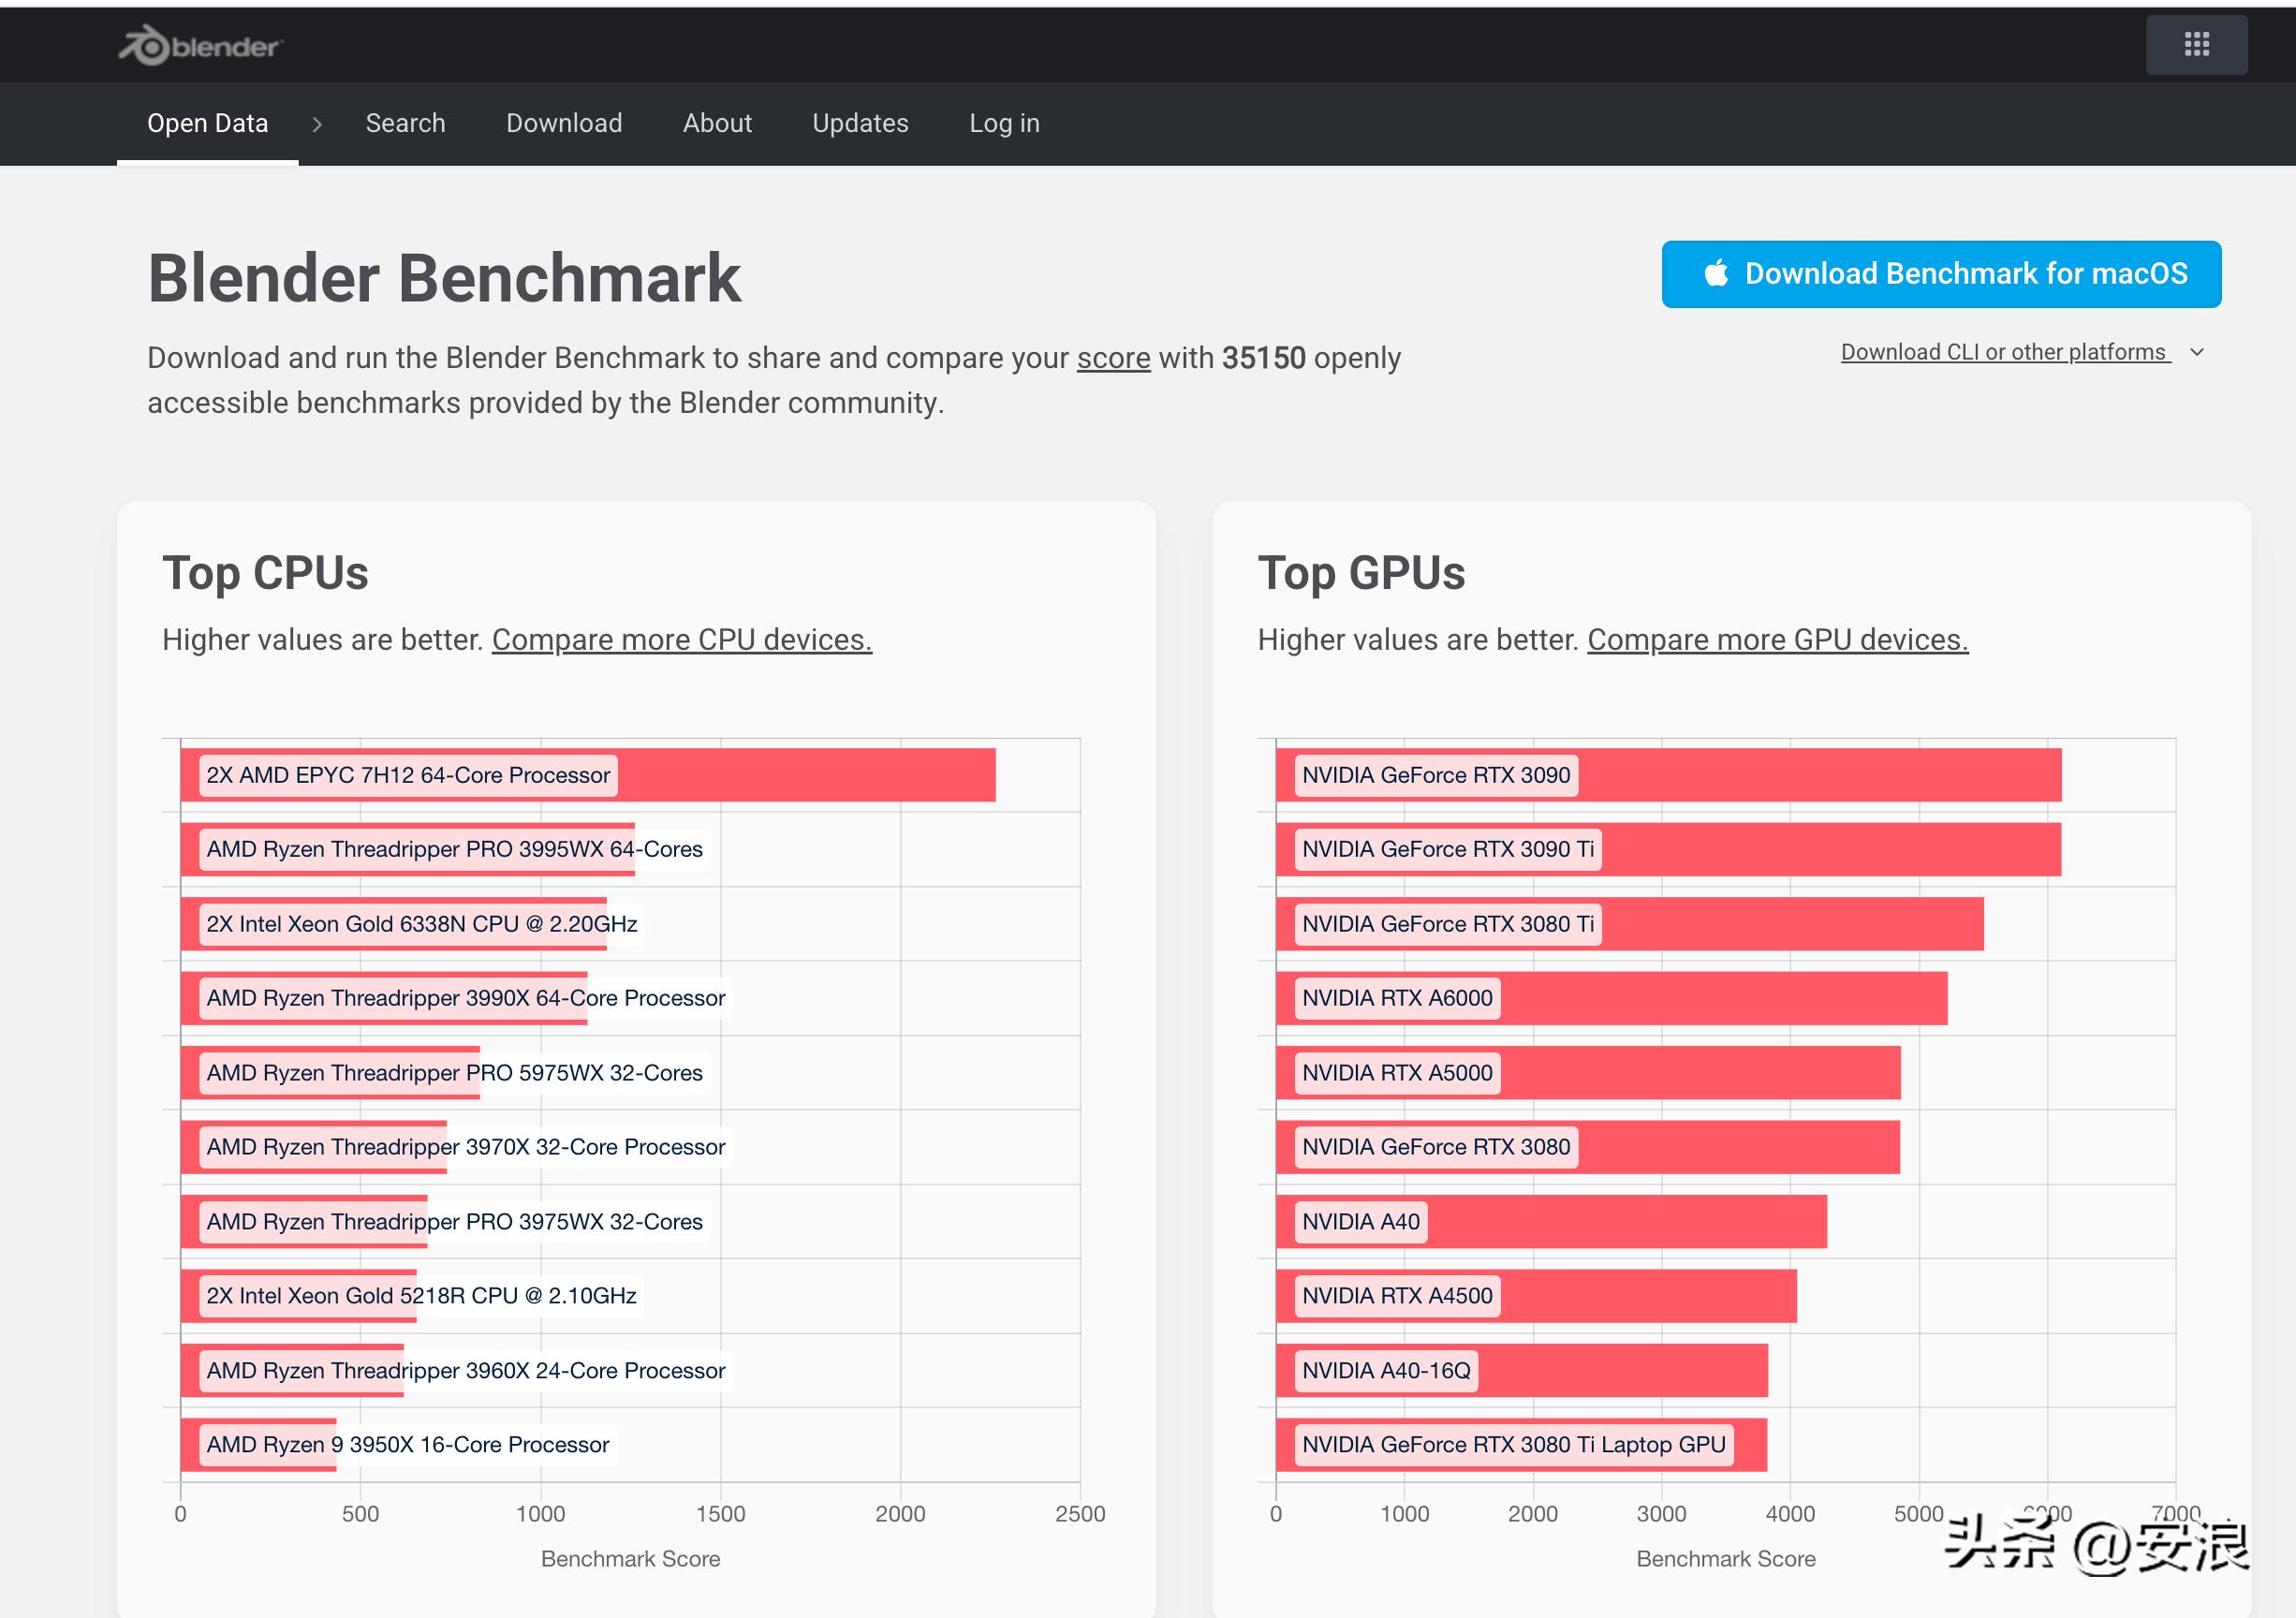Click the NVIDIA GeForce RTX 3080 bar
The width and height of the screenshot is (2296, 1618).
pyautogui.click(x=1588, y=1147)
